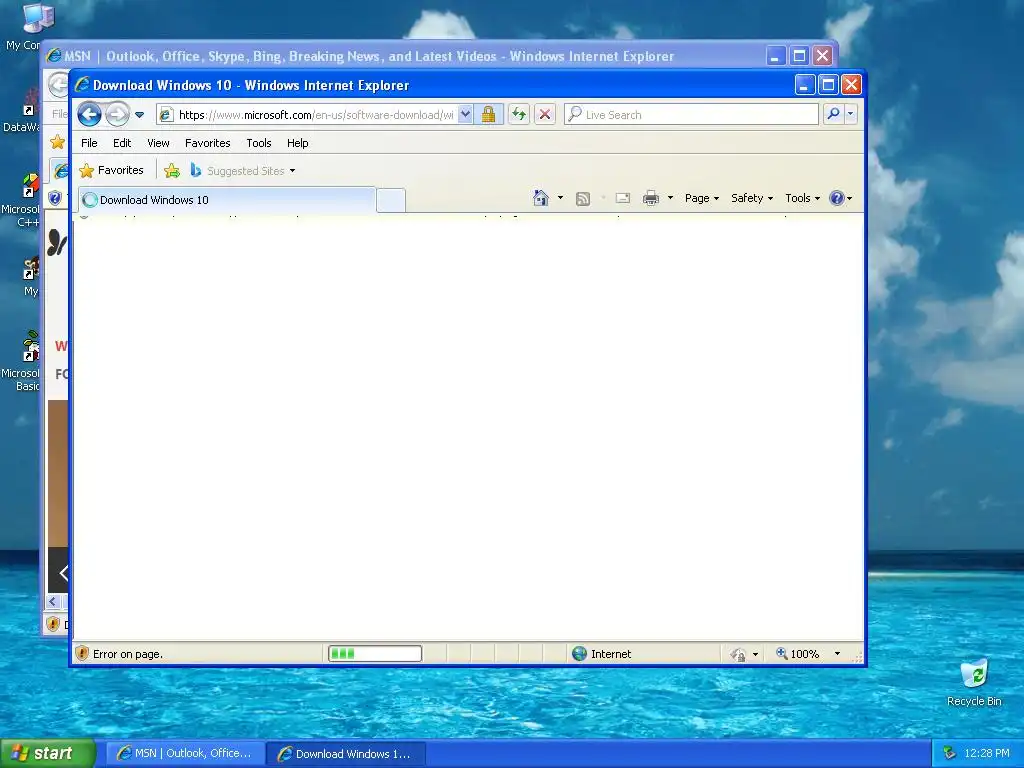Open the Tools menu in the menu bar
Screen dimensions: 1024x768
259,143
